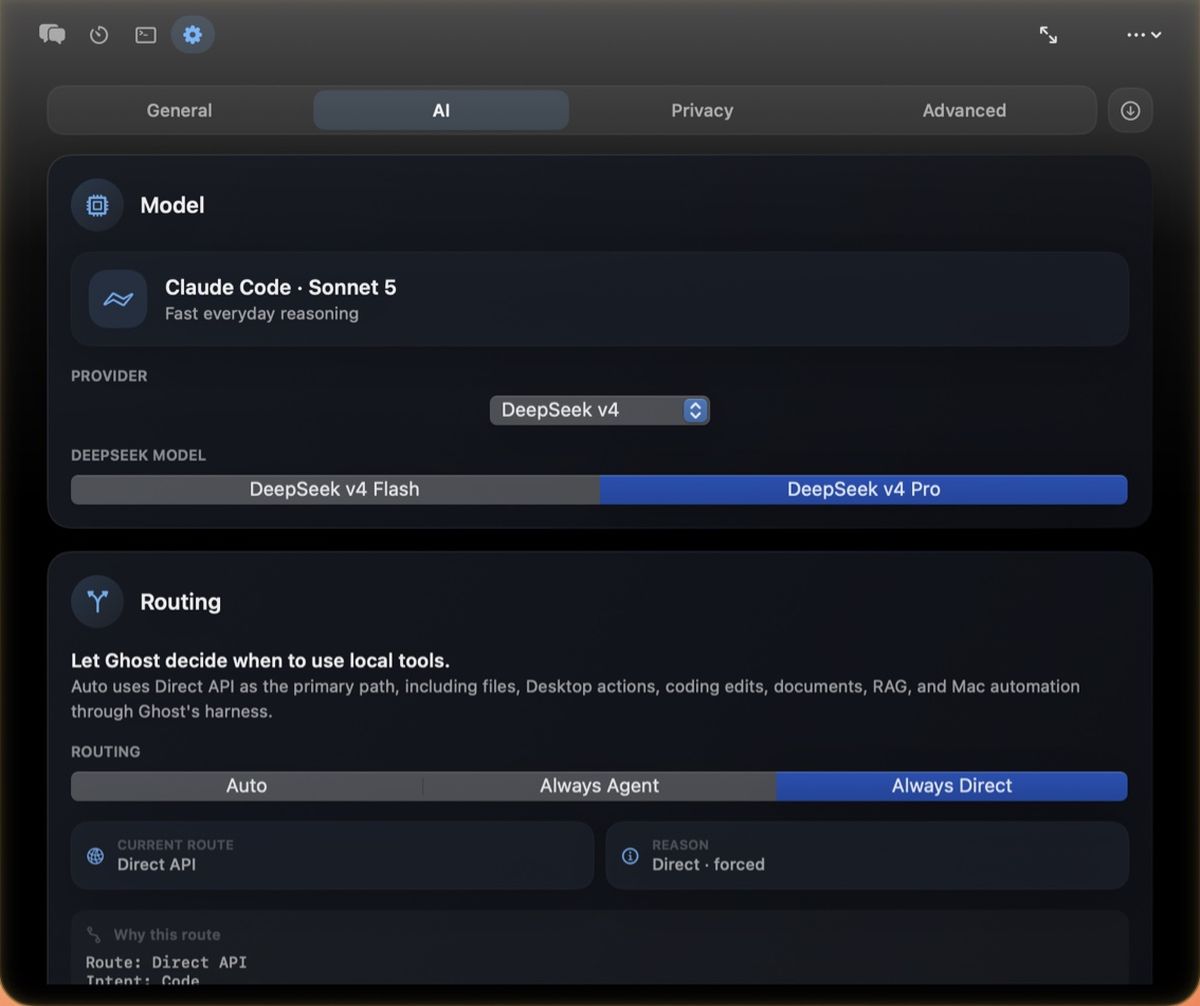Open the DeepSeek v4 provider dropdown

pos(600,410)
